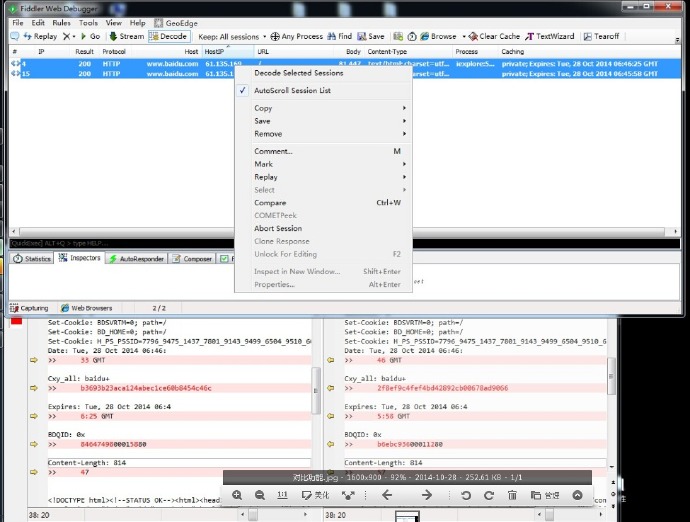Sort by the Protocol column header

pos(114,51)
